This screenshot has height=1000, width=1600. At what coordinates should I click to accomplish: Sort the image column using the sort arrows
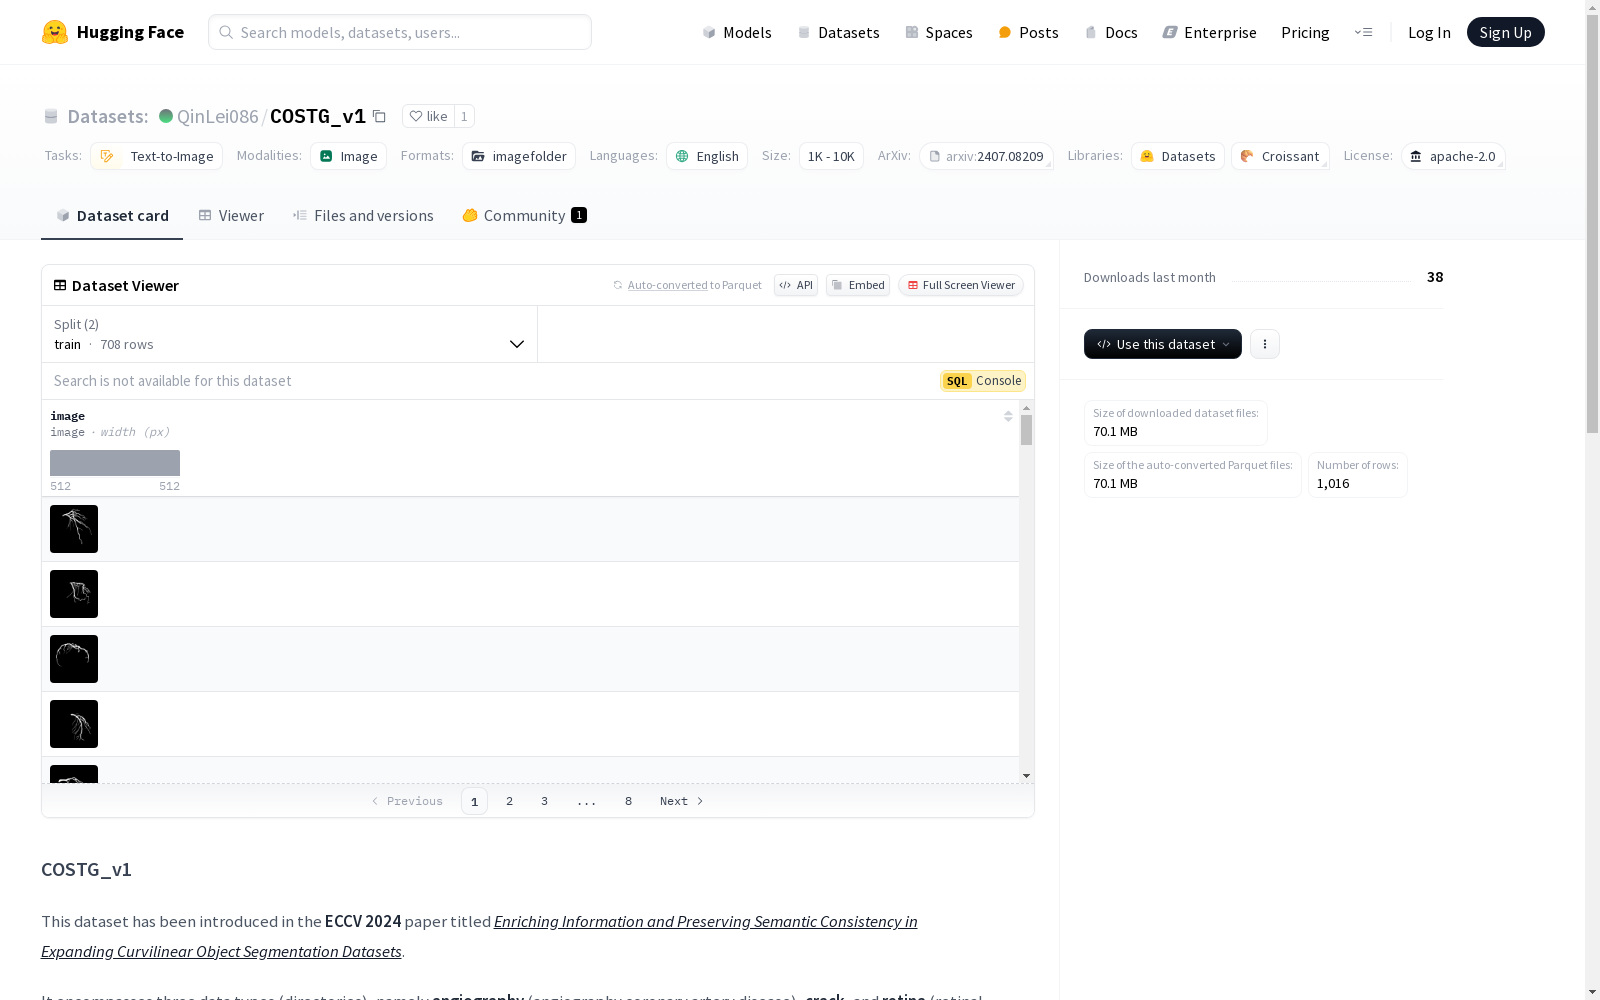tap(1008, 416)
